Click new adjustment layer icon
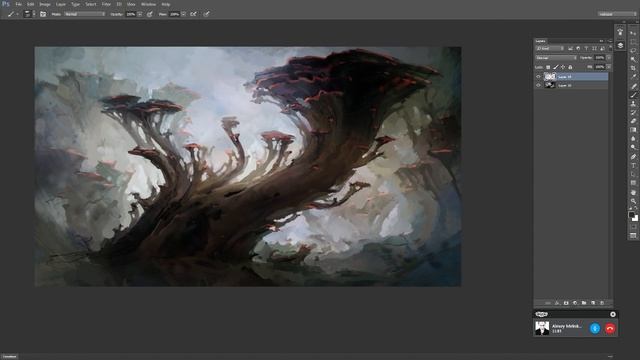Image resolution: width=640 pixels, height=360 pixels. (575, 303)
